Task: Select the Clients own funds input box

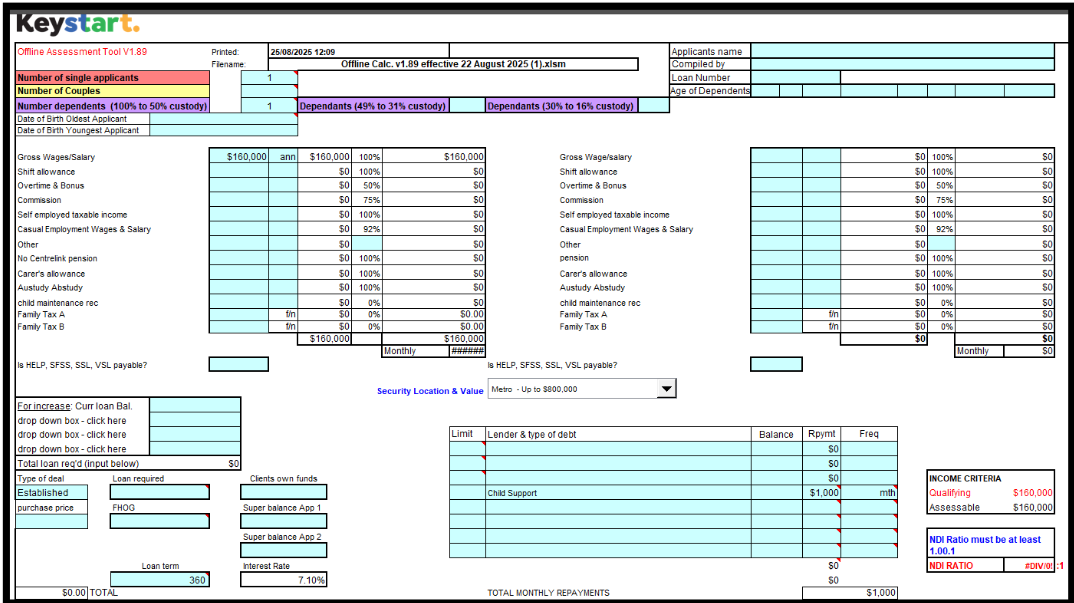Action: point(283,492)
